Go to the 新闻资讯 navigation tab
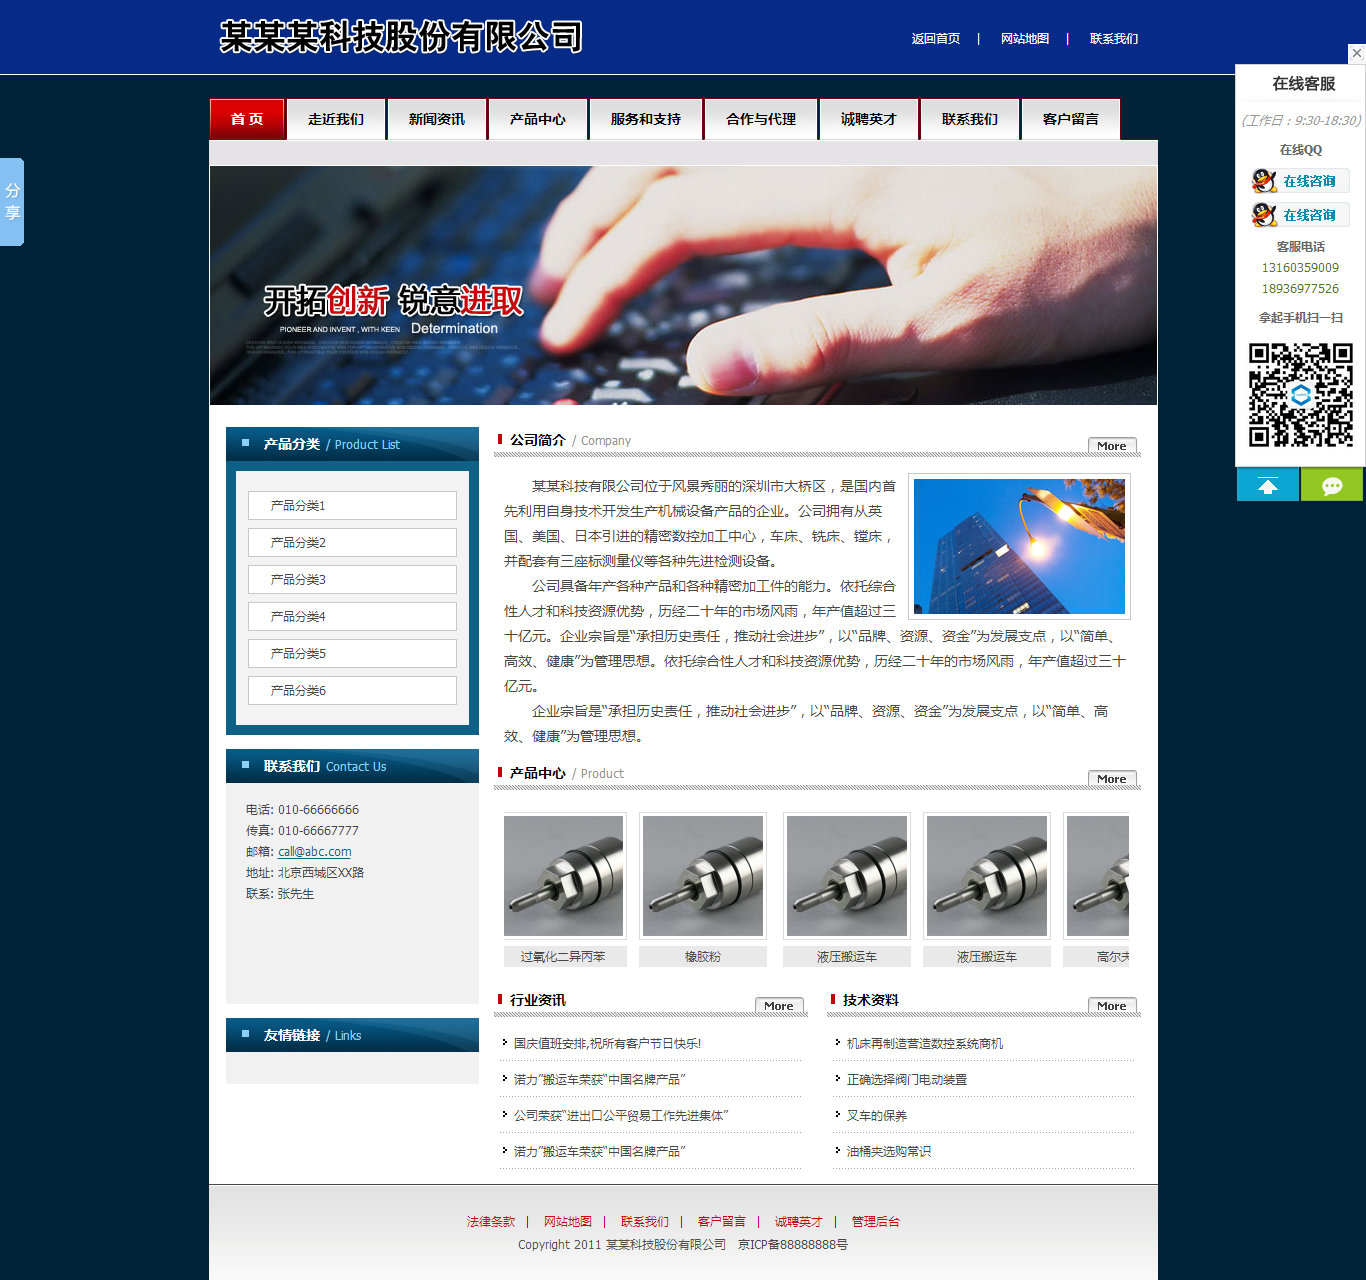 point(436,119)
